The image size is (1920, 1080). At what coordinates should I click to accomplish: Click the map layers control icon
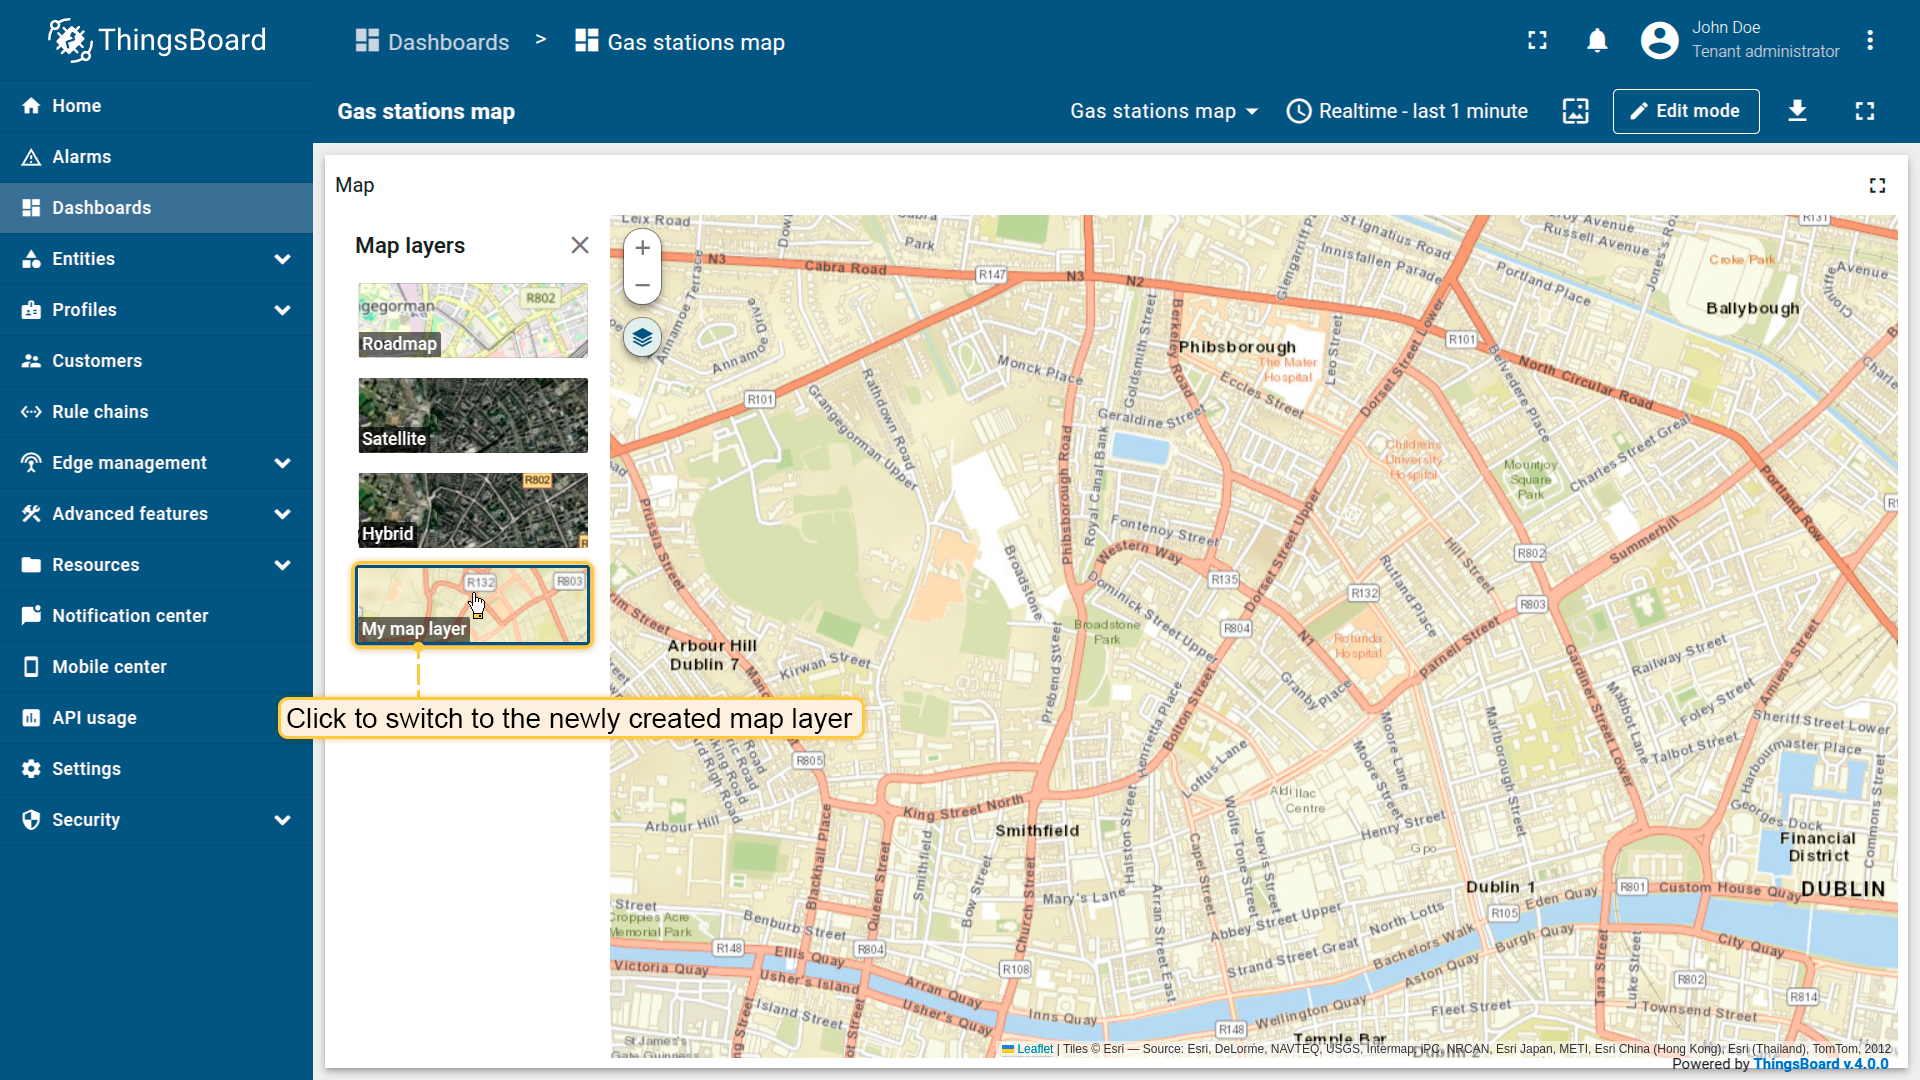[x=642, y=338]
